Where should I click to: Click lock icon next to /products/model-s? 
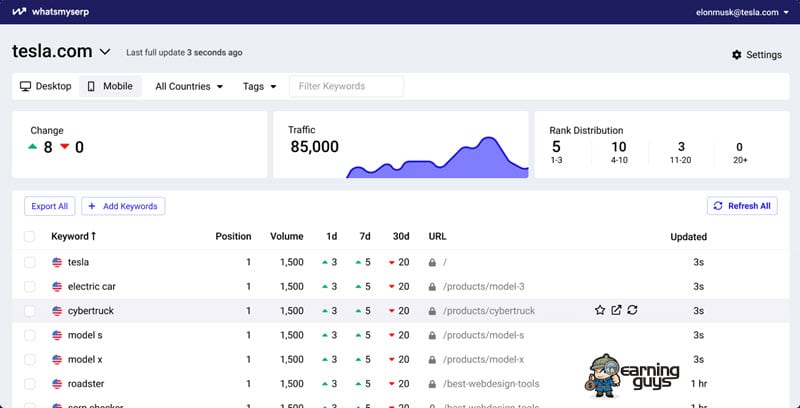pyautogui.click(x=432, y=335)
